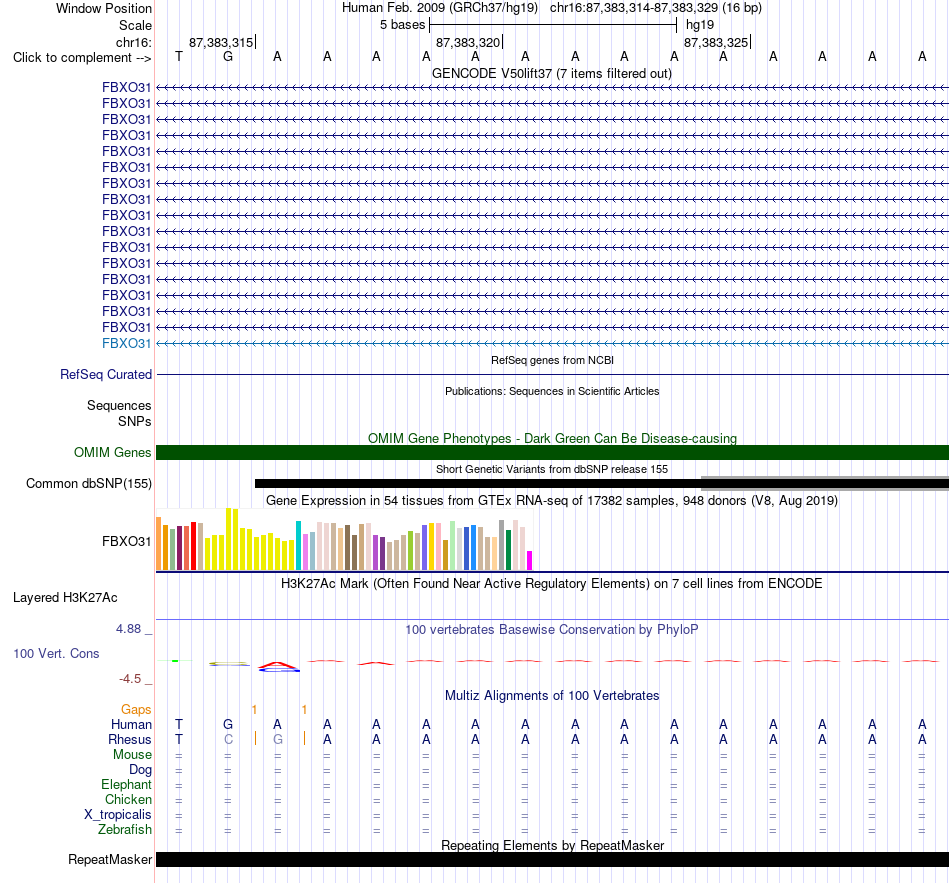Image resolution: width=950 pixels, height=883 pixels.
Task: Click the Window Position label
Action: coord(104,8)
